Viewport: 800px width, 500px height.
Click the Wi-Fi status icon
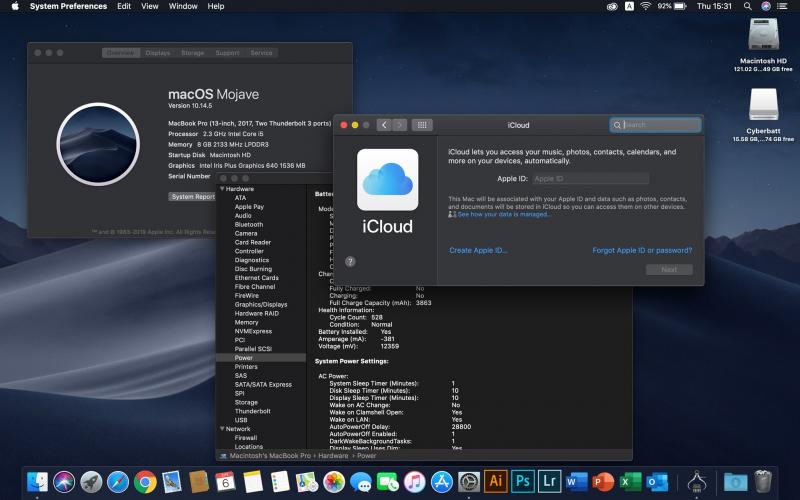pyautogui.click(x=646, y=6)
